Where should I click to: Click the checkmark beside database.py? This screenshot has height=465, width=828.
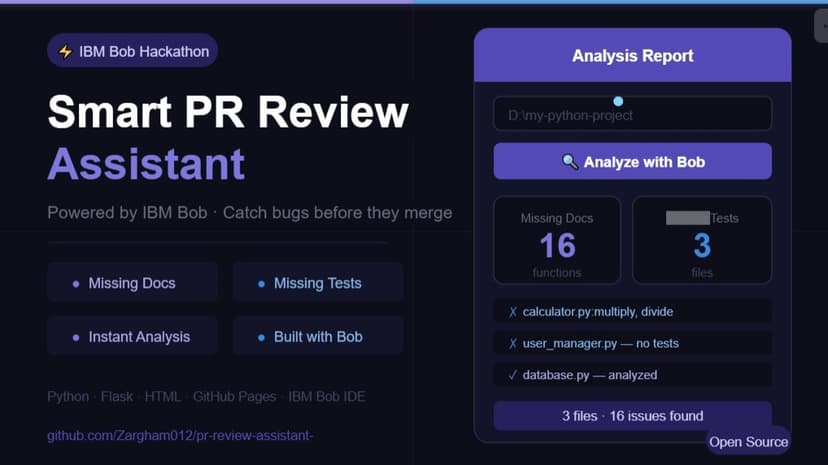click(512, 375)
